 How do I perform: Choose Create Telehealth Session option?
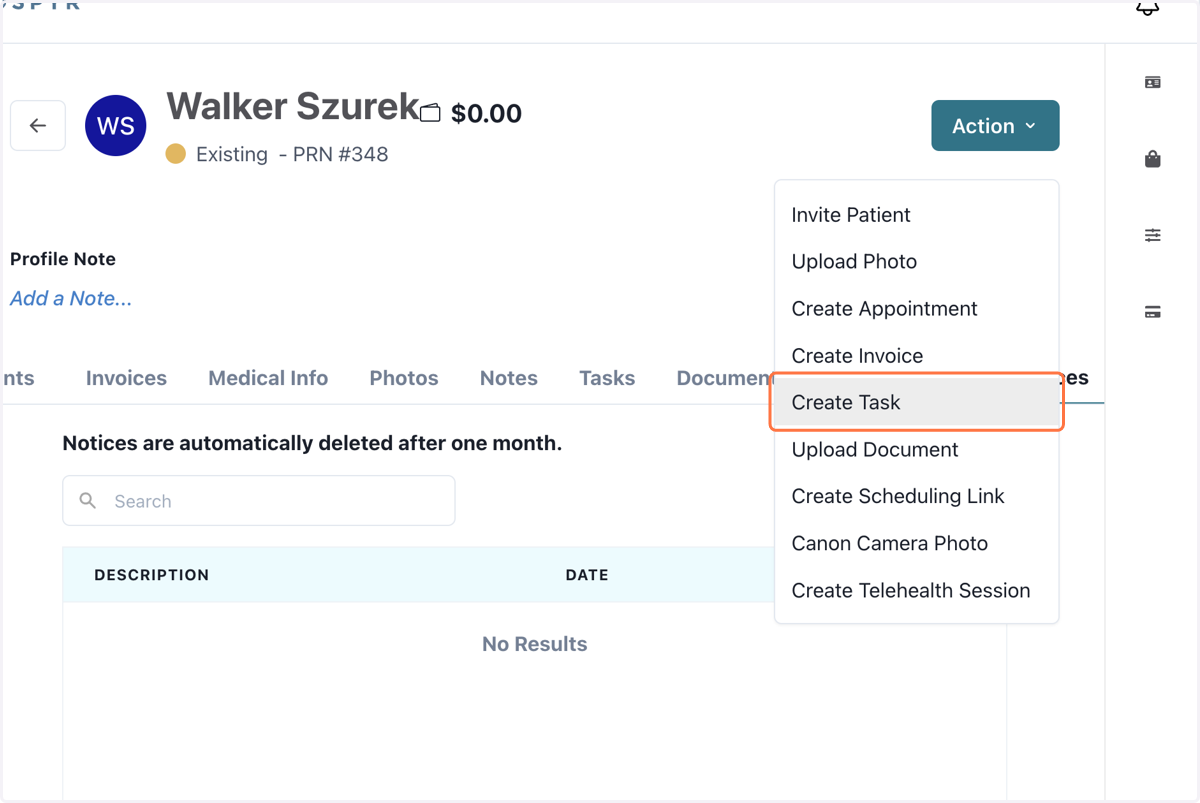pyautogui.click(x=916, y=591)
